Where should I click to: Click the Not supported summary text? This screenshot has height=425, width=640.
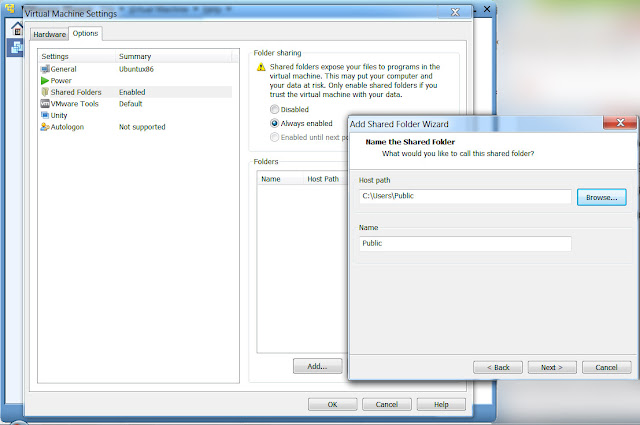[x=142, y=127]
